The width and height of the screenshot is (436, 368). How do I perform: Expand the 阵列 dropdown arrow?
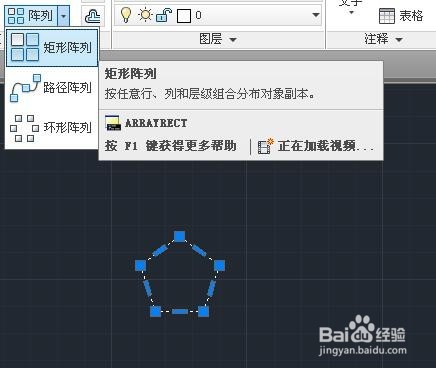point(63,15)
